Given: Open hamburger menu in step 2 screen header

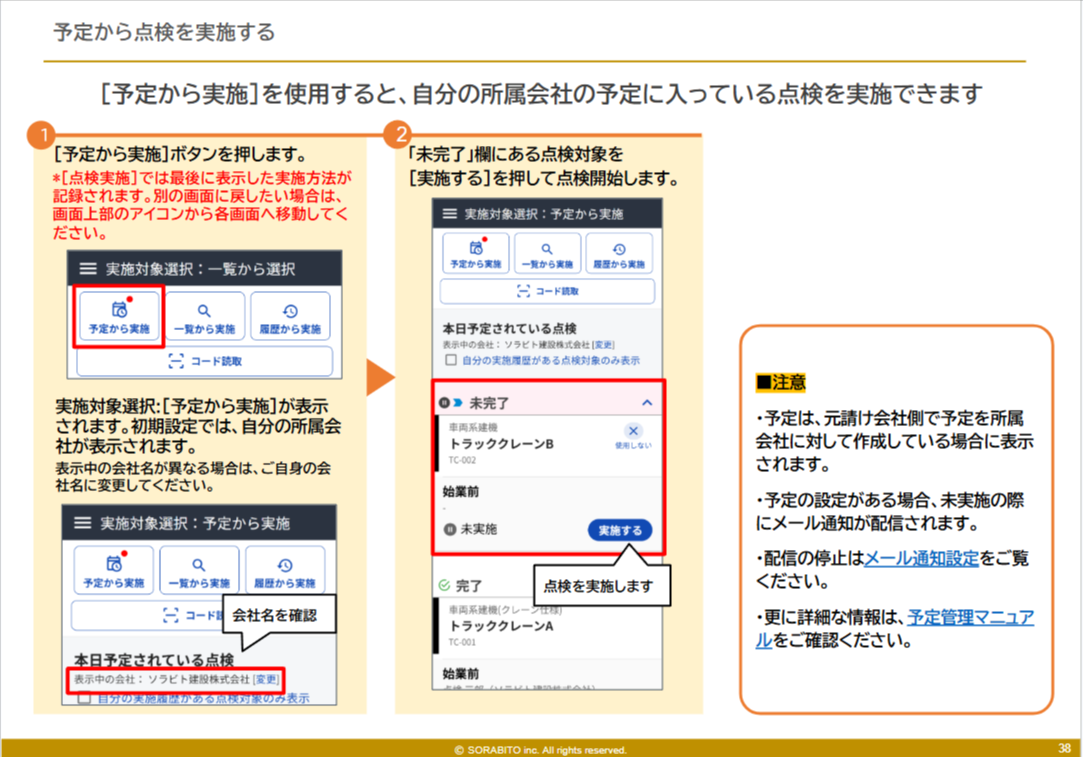Looking at the screenshot, I should coord(449,213).
